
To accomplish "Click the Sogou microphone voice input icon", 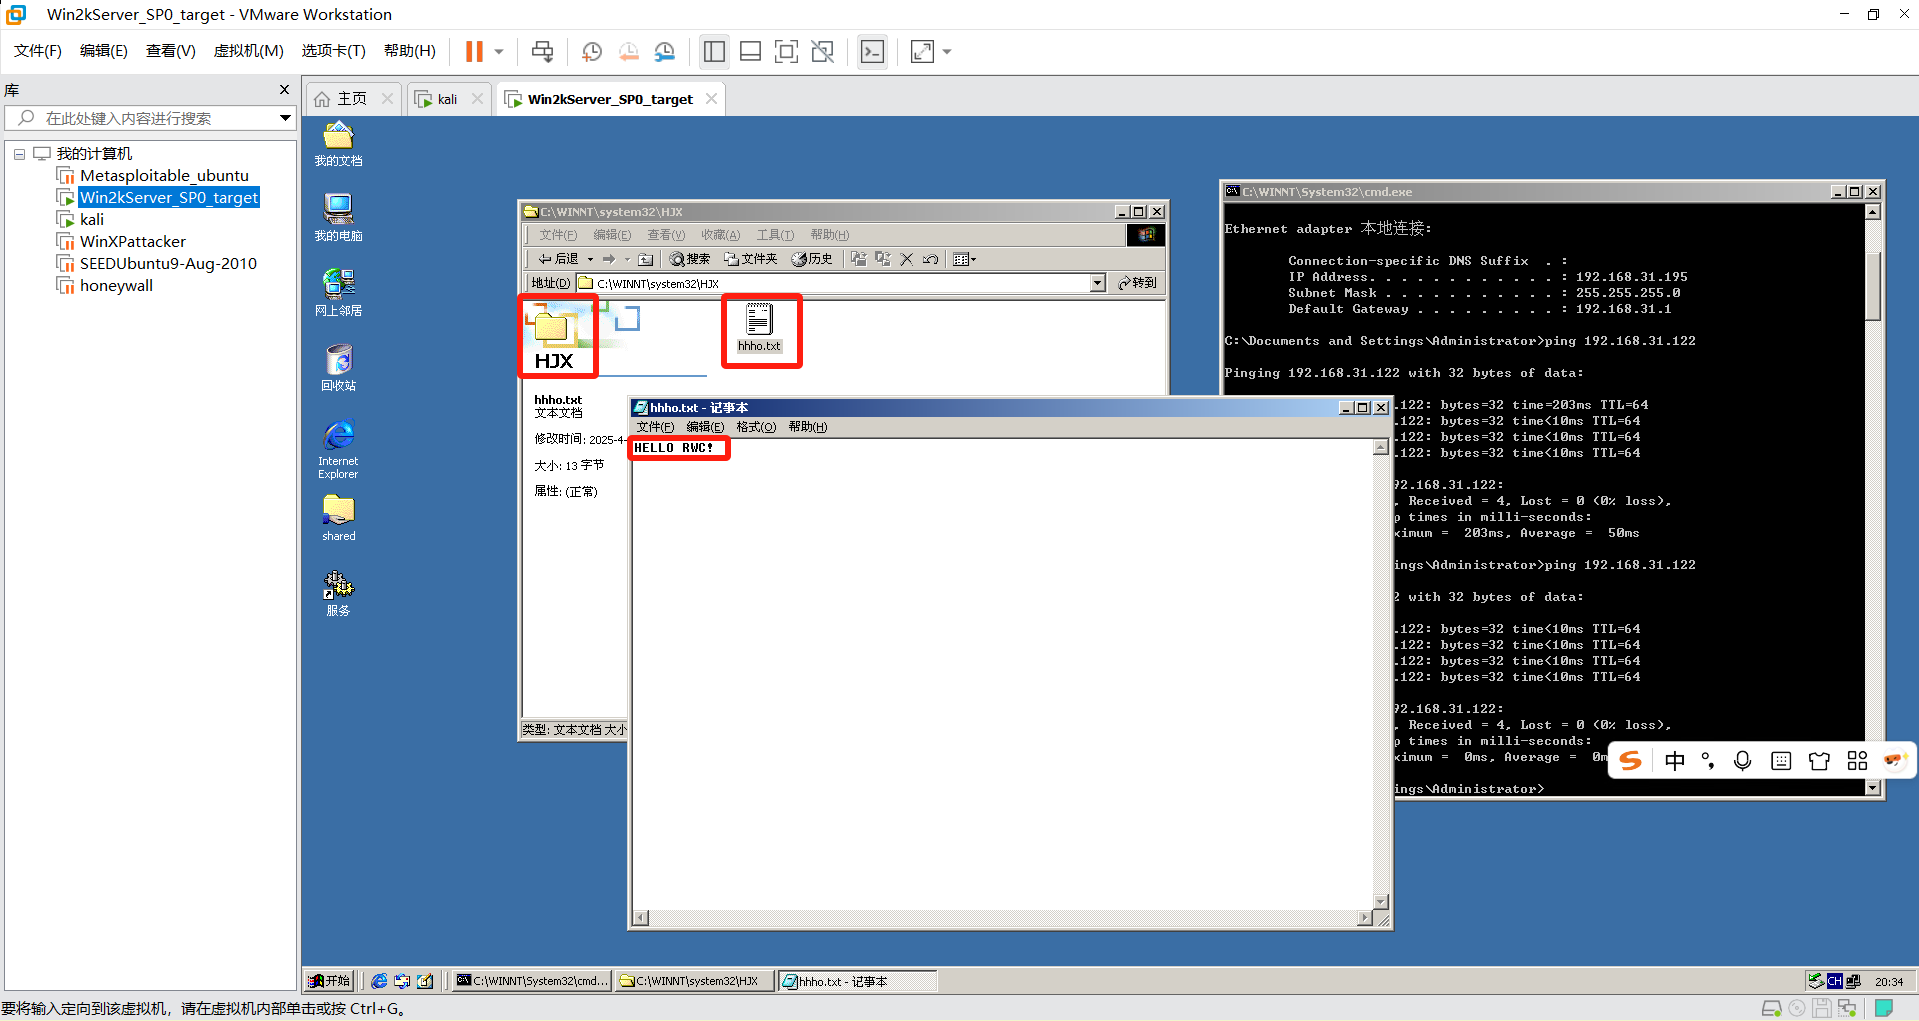I will pos(1742,761).
